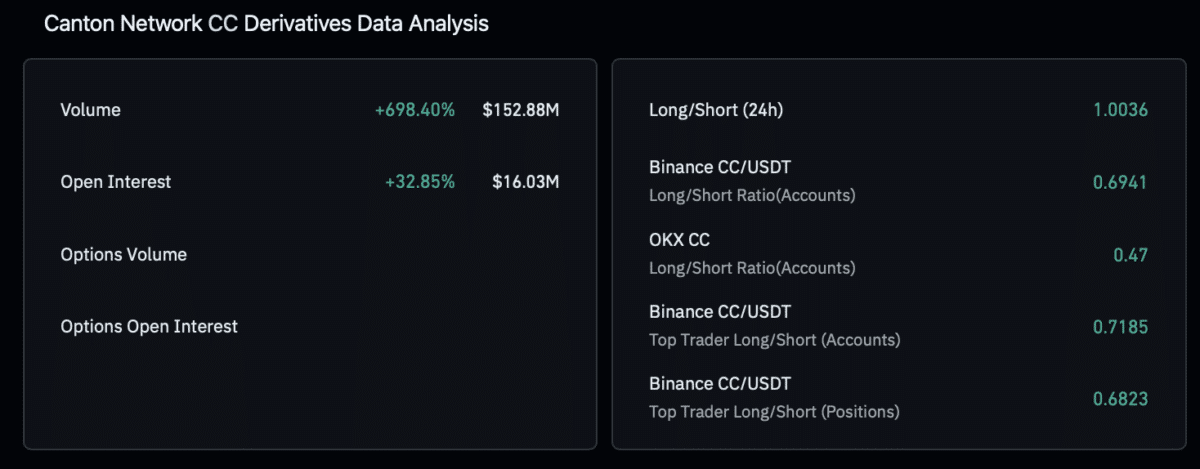The height and width of the screenshot is (469, 1200).
Task: Select the Options Volume row label
Action: pos(124,255)
